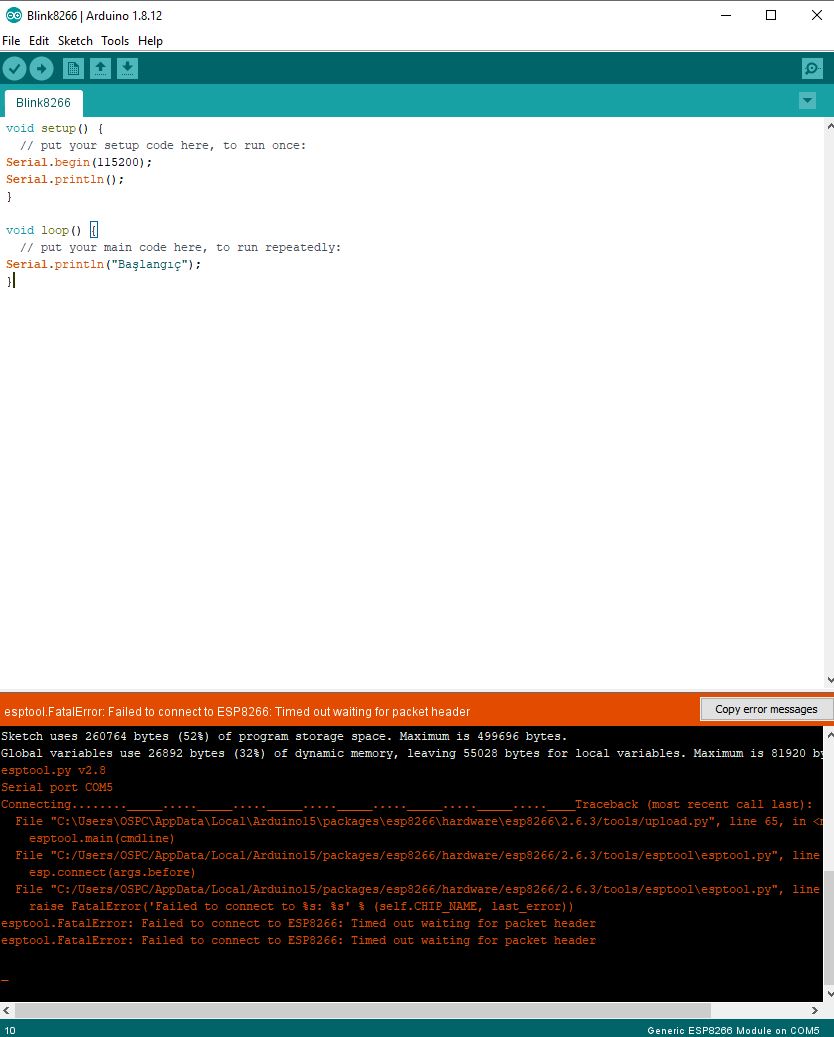Screen dimensions: 834x1037
Task: Click the '// put your setup code here' comment
Action: tap(163, 145)
